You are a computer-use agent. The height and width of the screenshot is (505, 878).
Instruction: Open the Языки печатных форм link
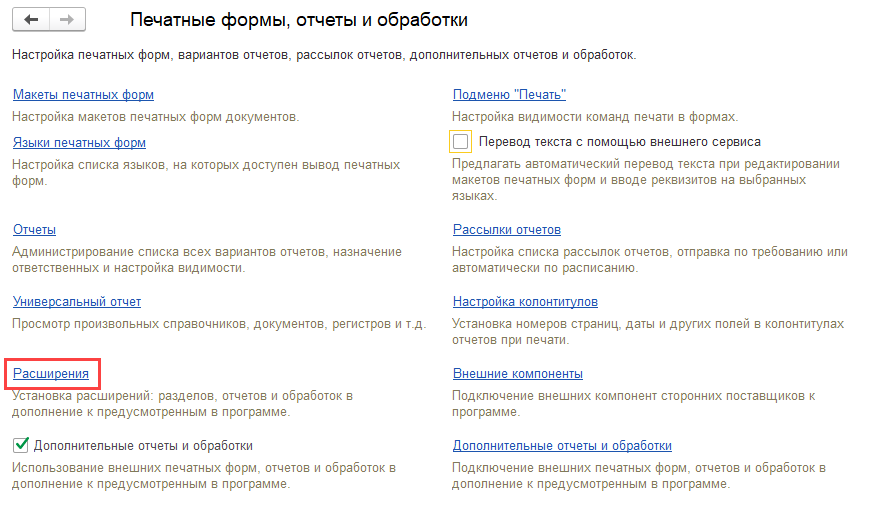point(79,143)
